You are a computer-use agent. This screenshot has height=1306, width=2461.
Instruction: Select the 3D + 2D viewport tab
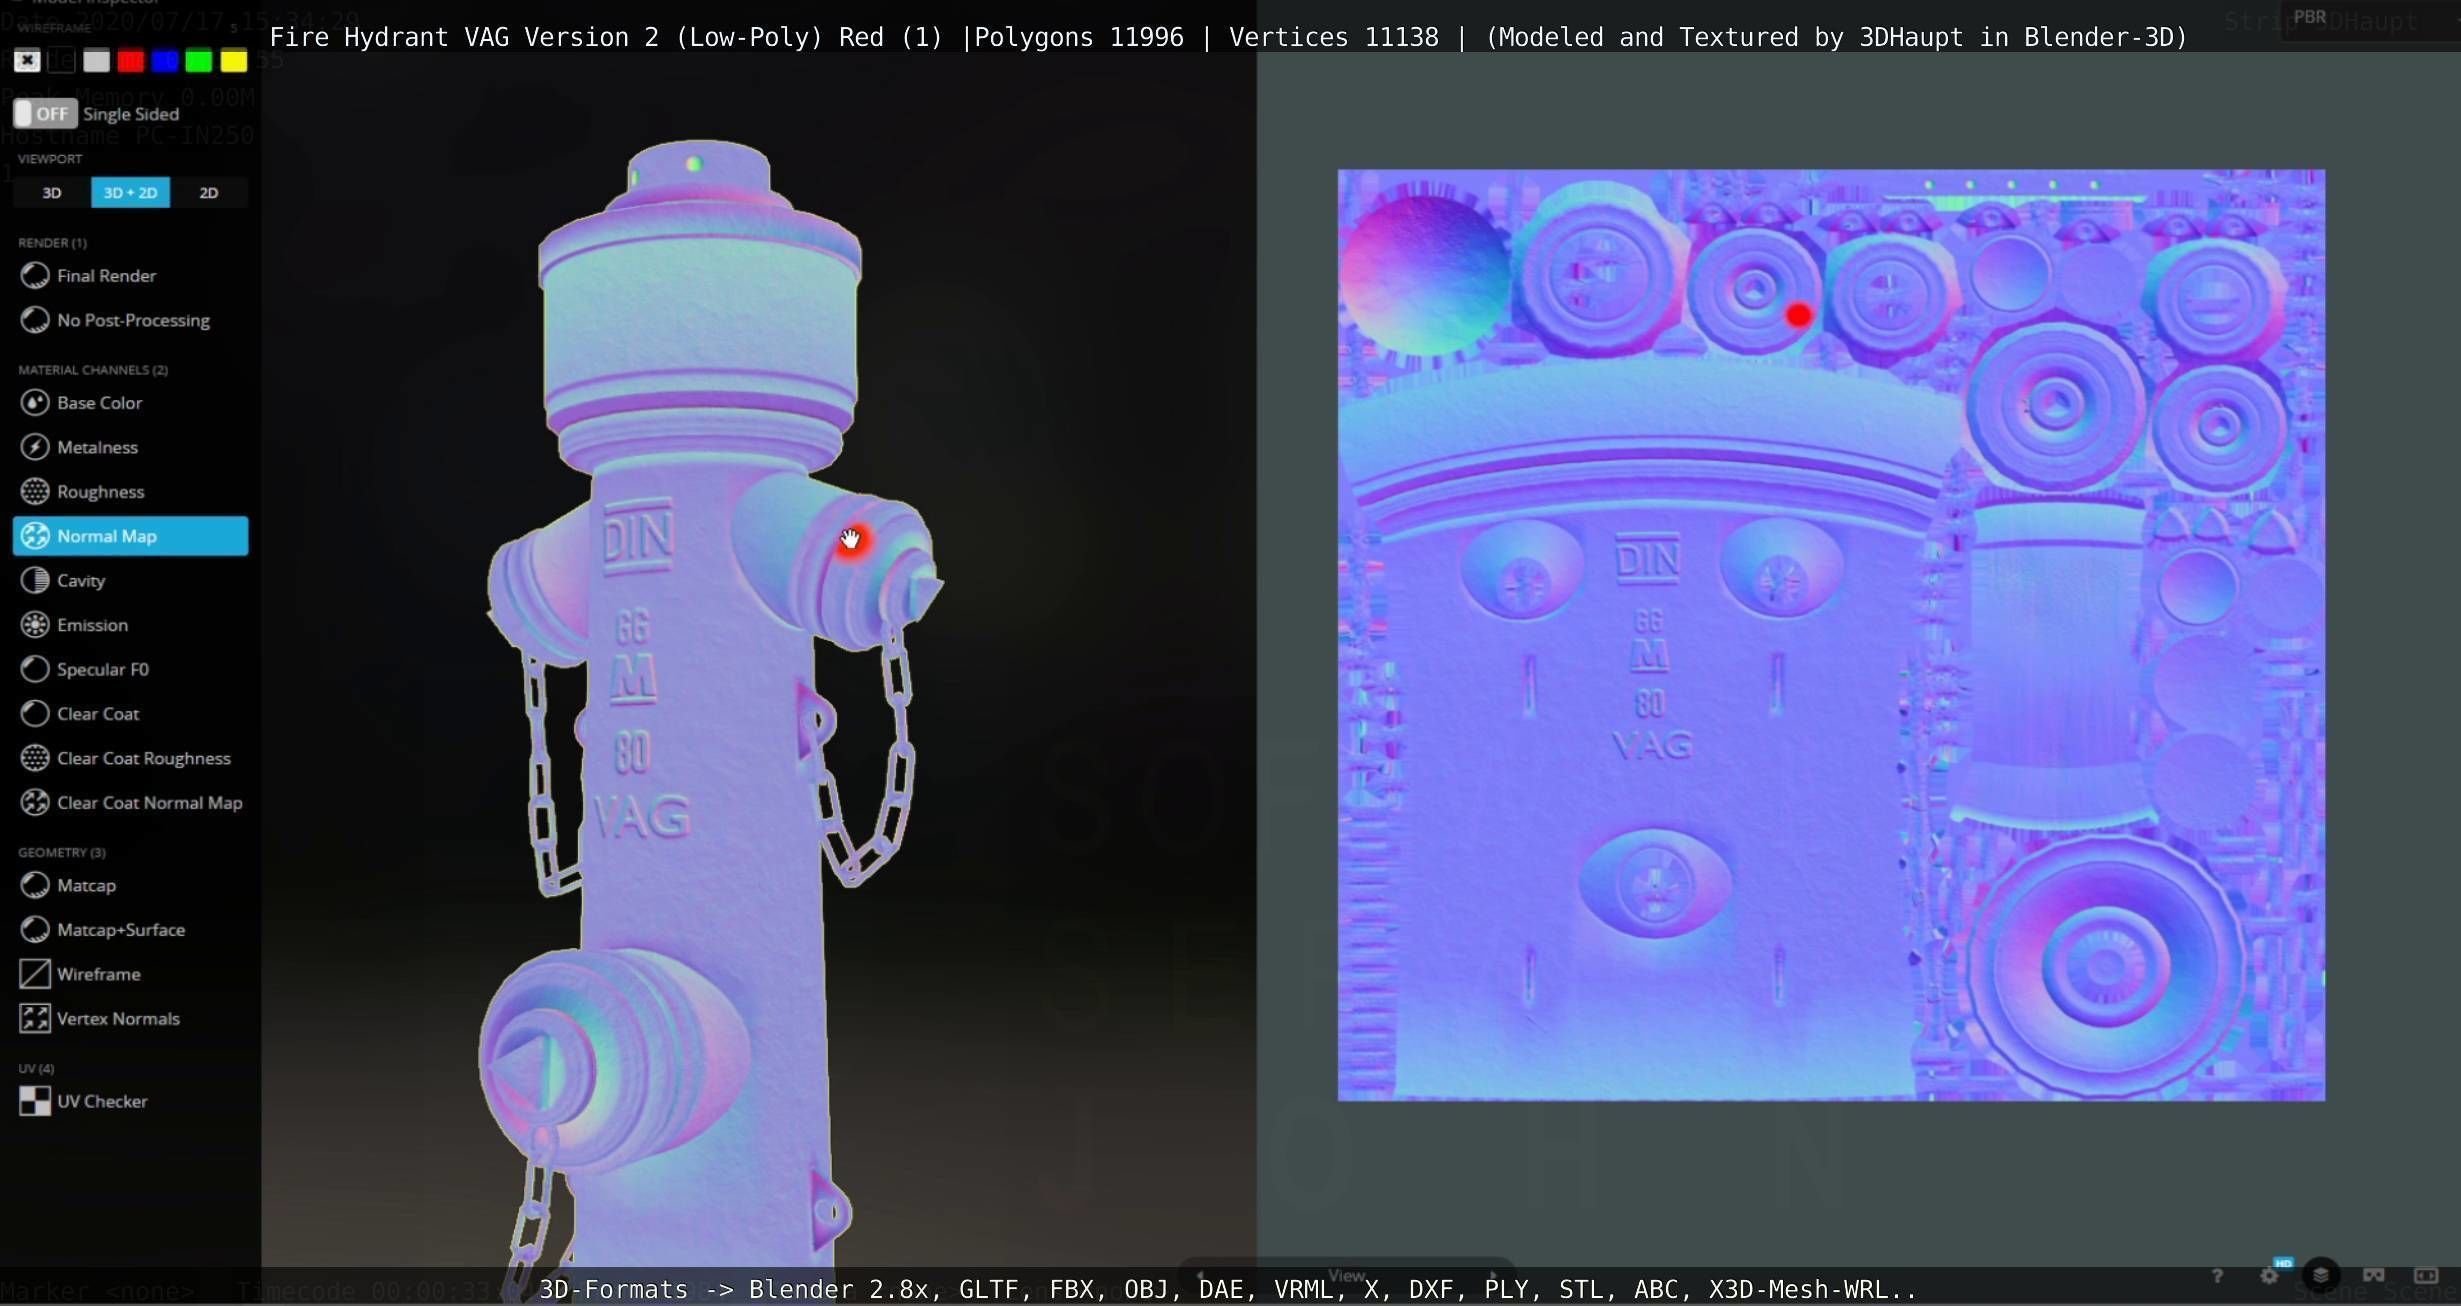tap(130, 193)
